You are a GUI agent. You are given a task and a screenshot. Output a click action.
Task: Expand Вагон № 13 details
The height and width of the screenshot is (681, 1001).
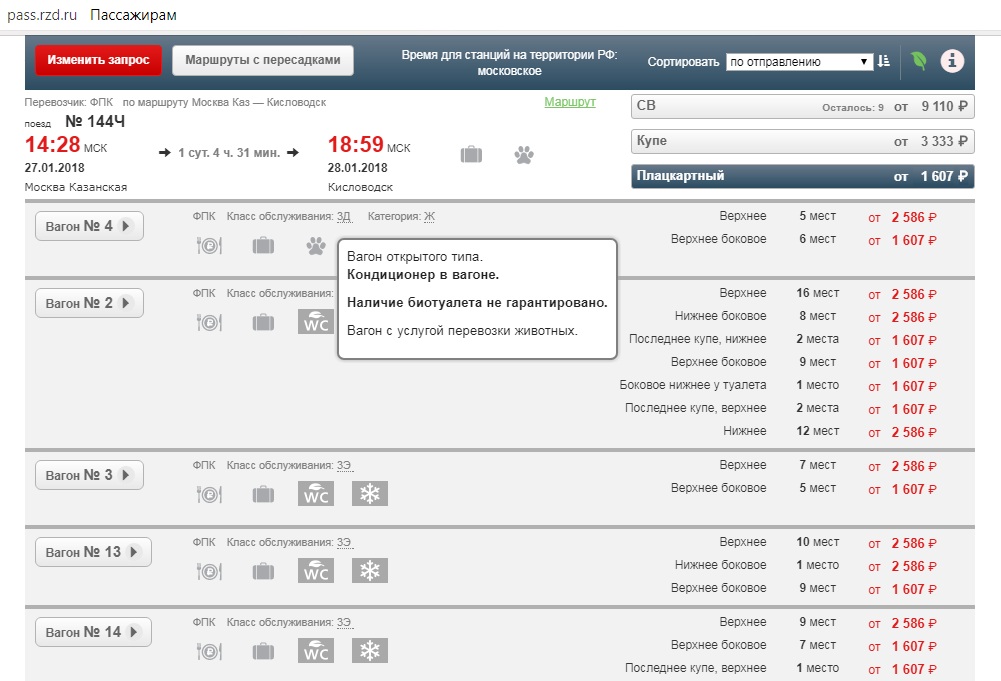93,552
